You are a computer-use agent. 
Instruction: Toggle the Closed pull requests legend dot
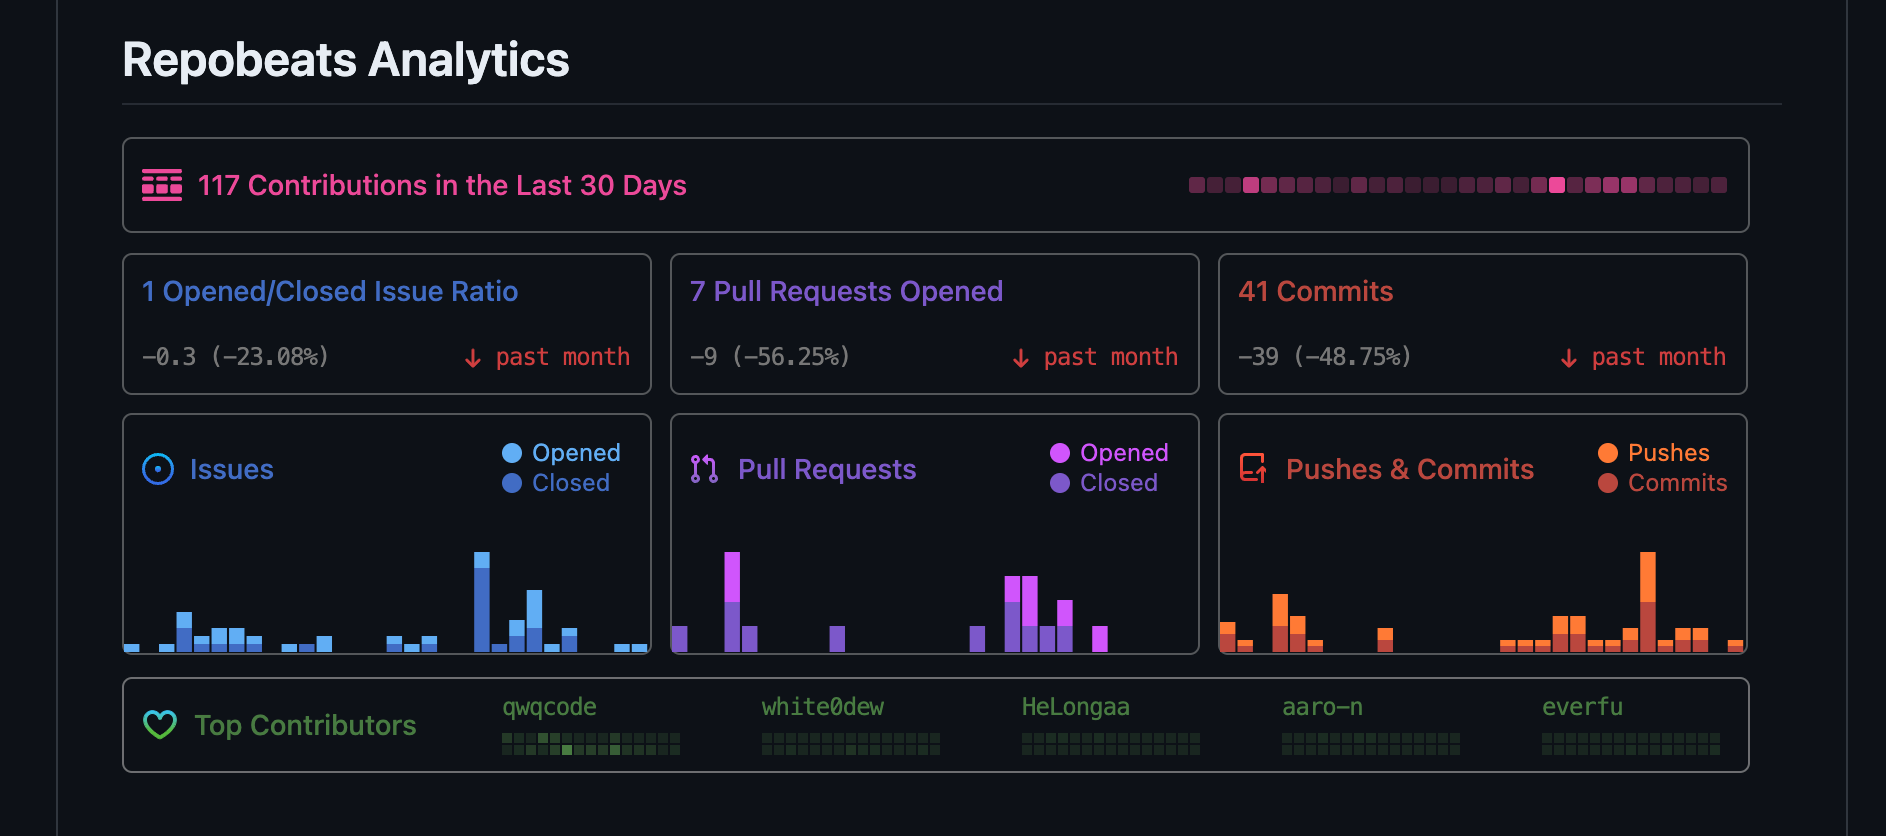point(1060,483)
